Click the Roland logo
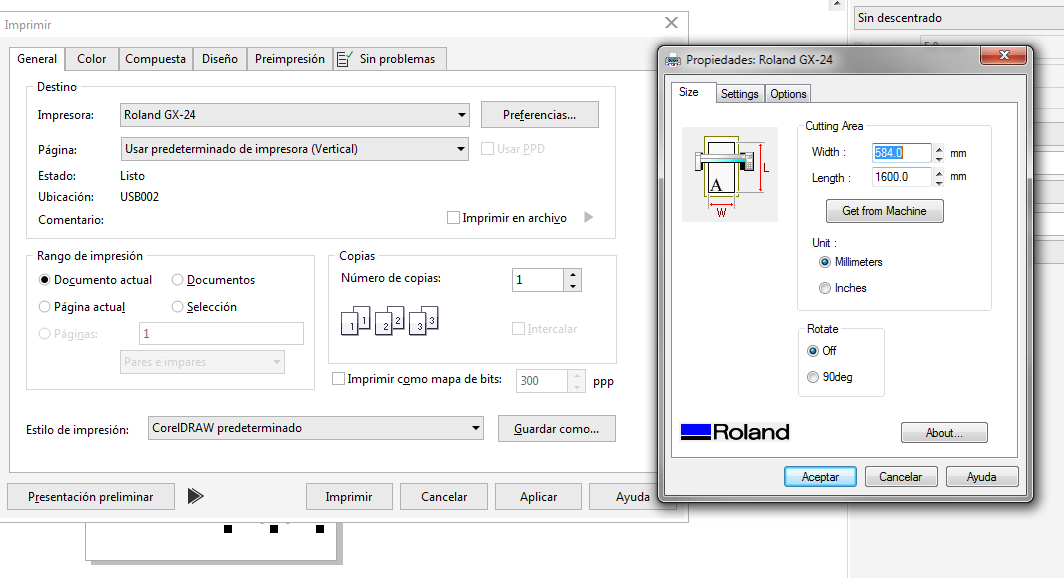 point(735,432)
